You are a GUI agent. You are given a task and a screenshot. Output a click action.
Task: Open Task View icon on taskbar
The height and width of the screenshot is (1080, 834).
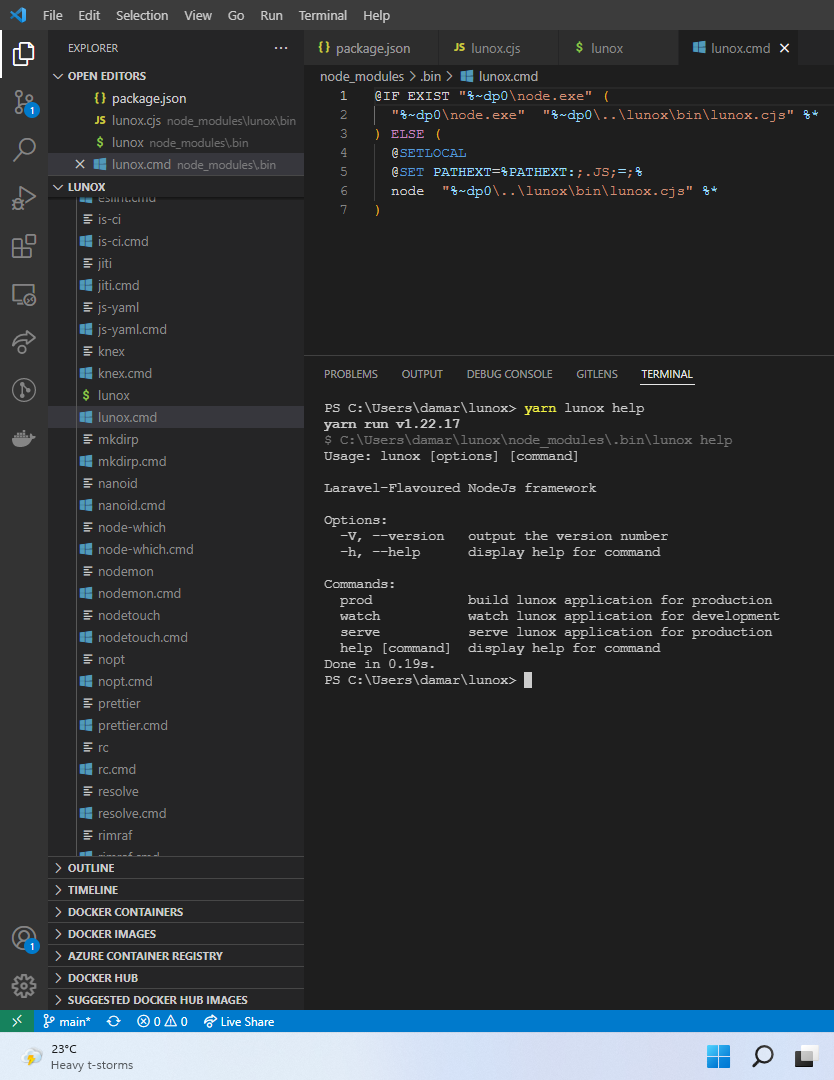click(806, 1056)
